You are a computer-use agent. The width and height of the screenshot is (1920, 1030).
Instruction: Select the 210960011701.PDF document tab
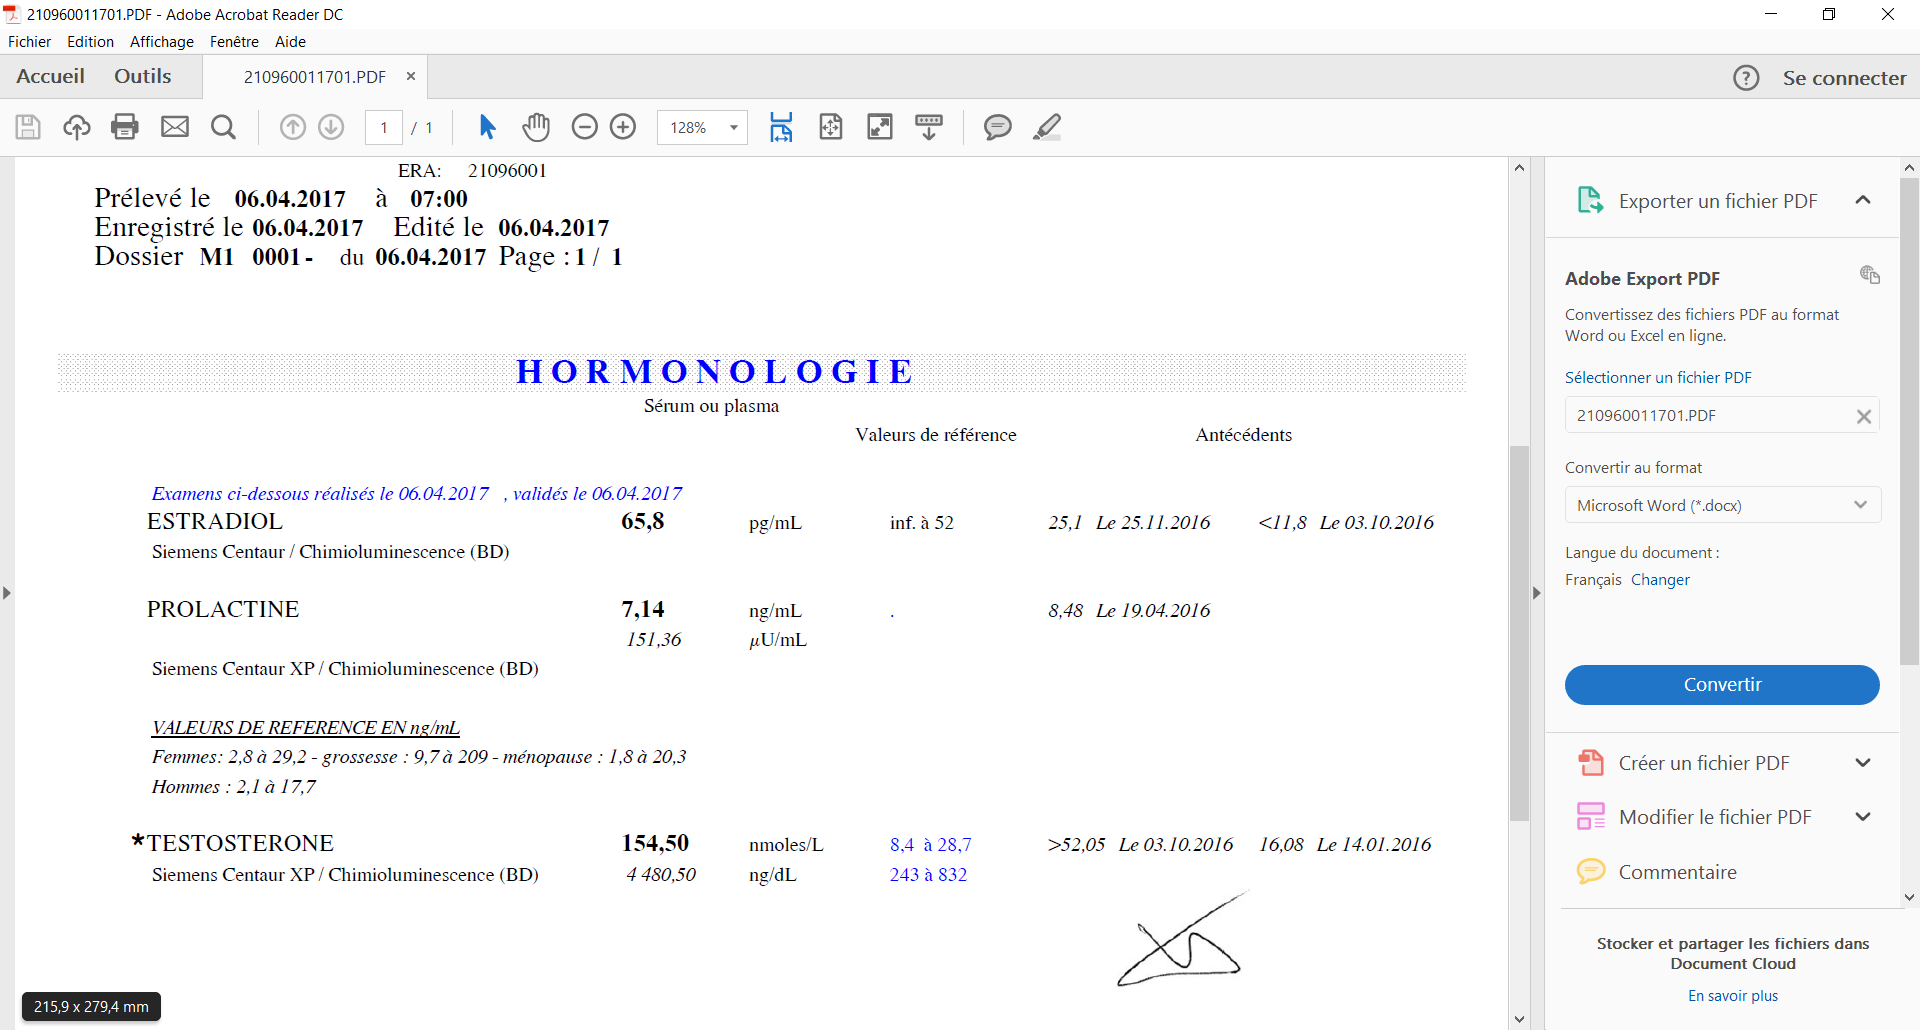315,77
